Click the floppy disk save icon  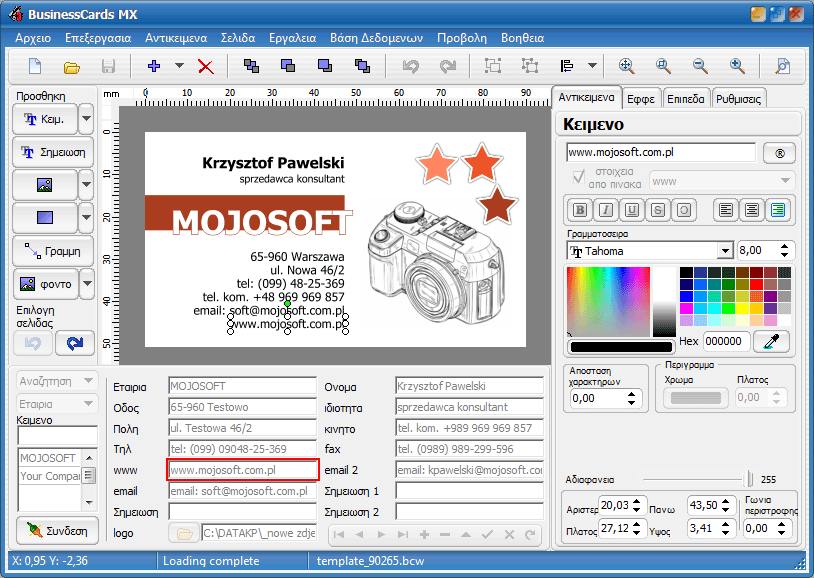(x=108, y=66)
